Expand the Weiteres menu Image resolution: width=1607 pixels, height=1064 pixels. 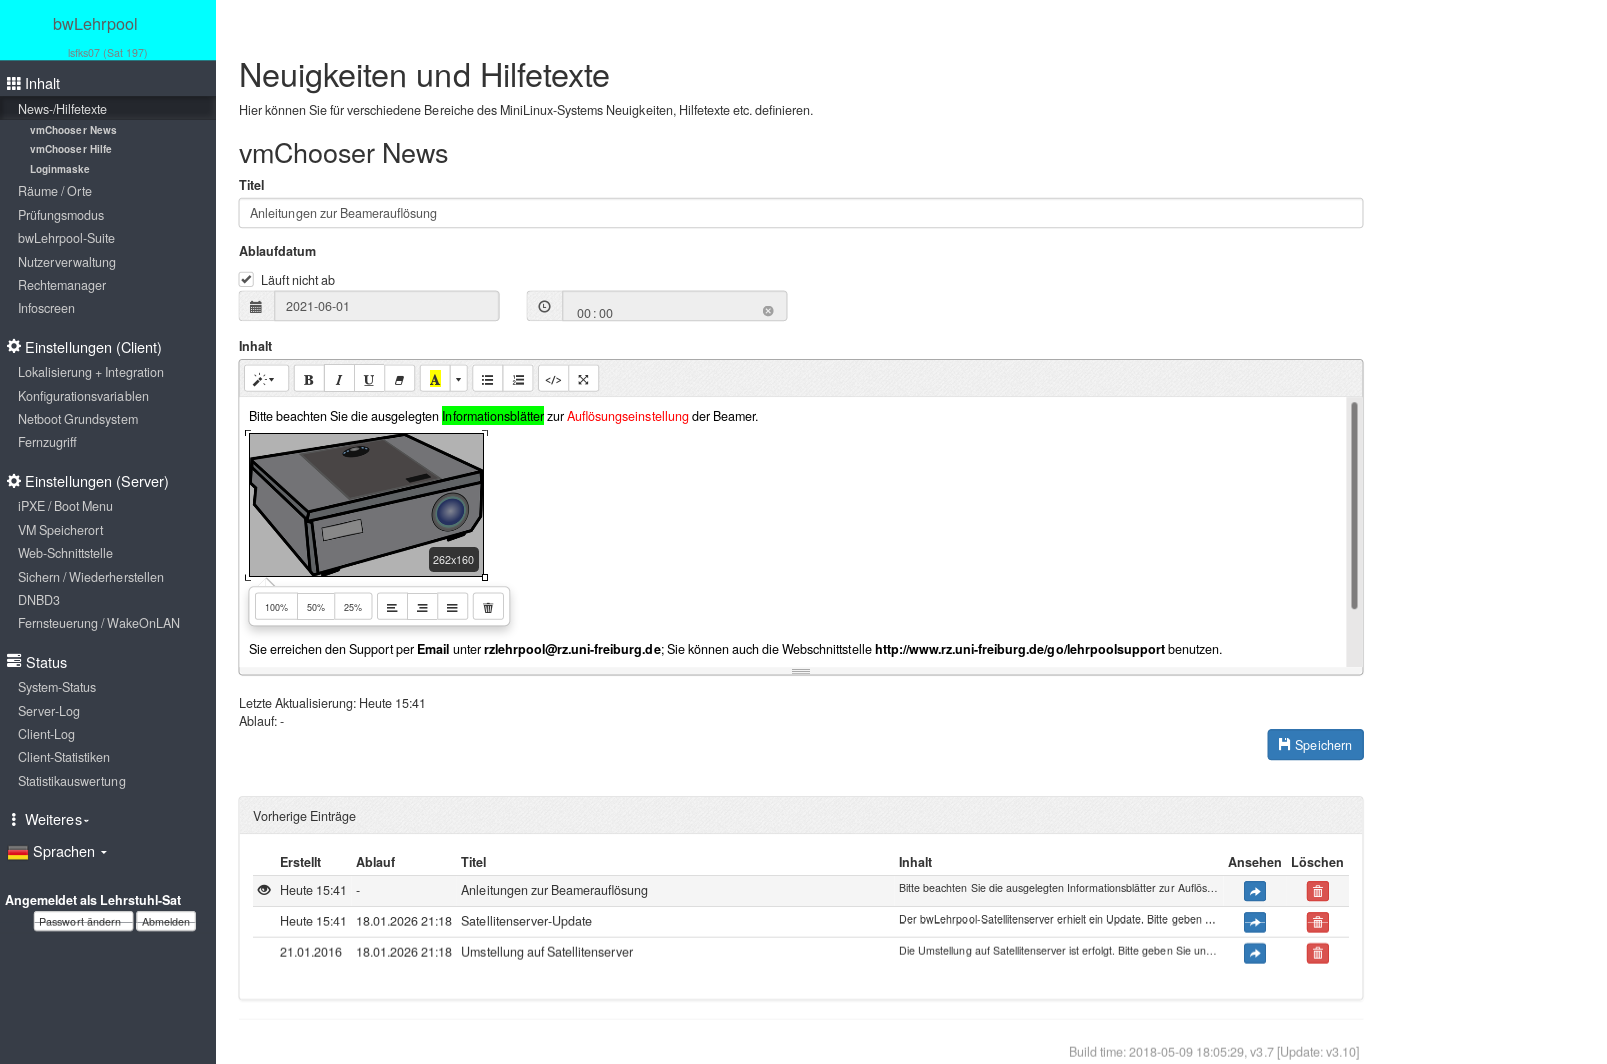pos(56,820)
